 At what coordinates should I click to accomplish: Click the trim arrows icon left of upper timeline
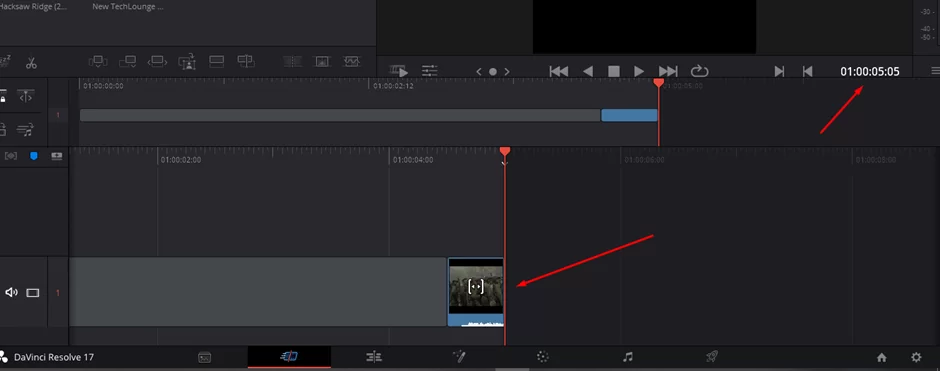(26, 96)
